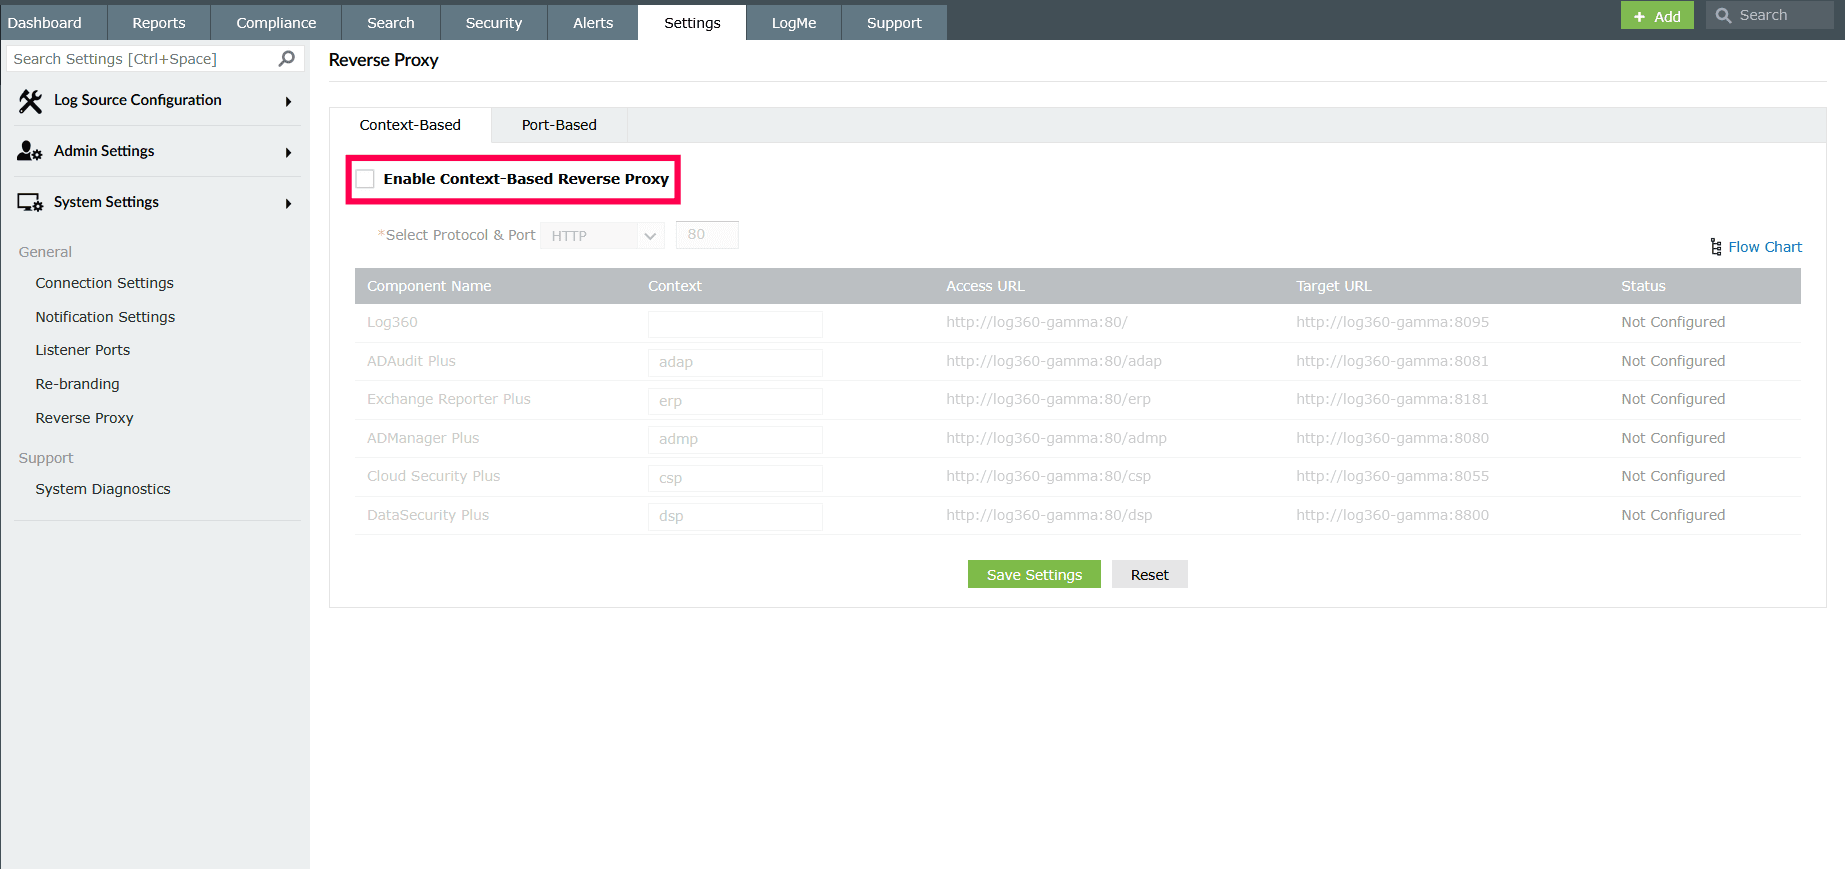Screen dimensions: 1845x869
Task: Click the ADManager Plus component name
Action: 423,438
